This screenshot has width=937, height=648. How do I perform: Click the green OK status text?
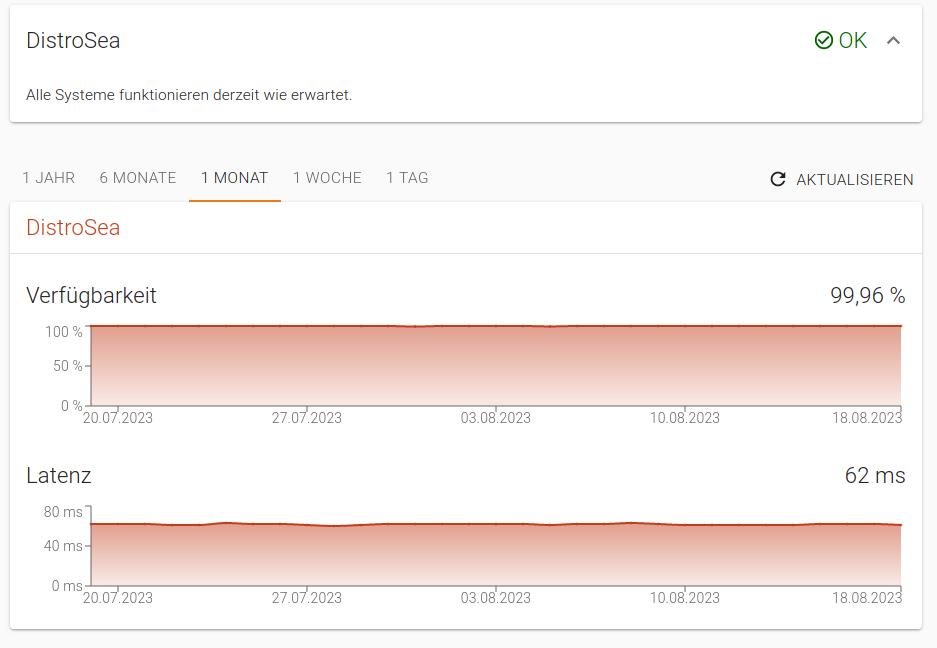[x=853, y=40]
